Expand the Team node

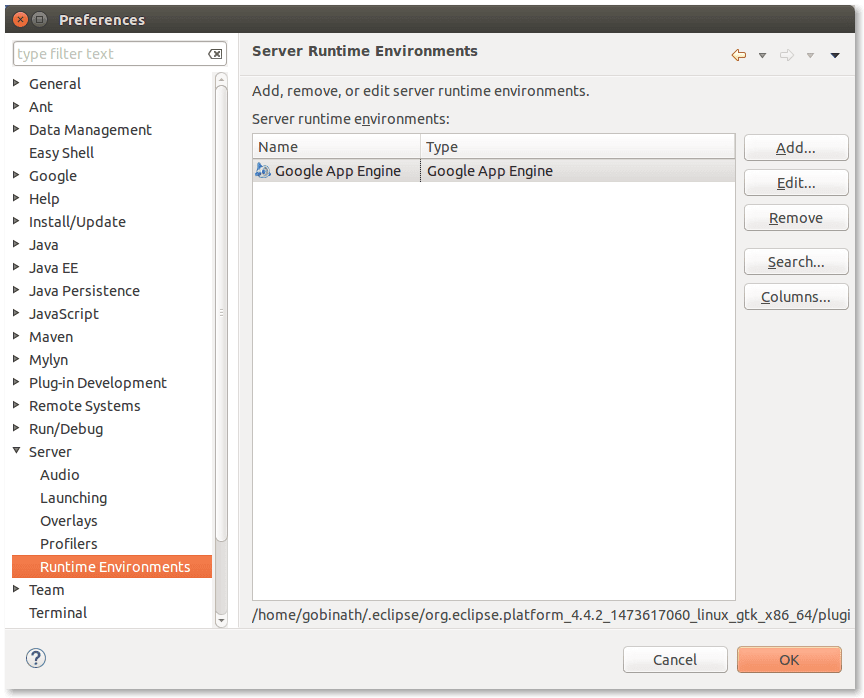[17, 589]
